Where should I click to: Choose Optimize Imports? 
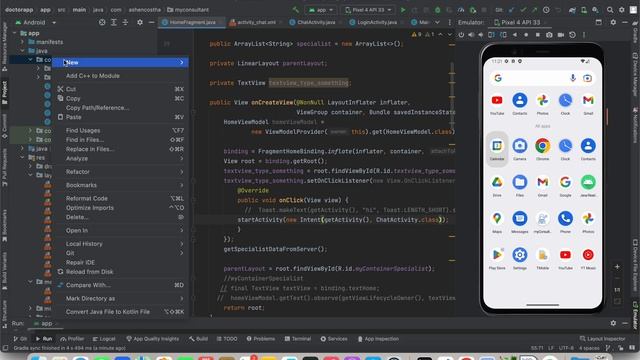120,208
